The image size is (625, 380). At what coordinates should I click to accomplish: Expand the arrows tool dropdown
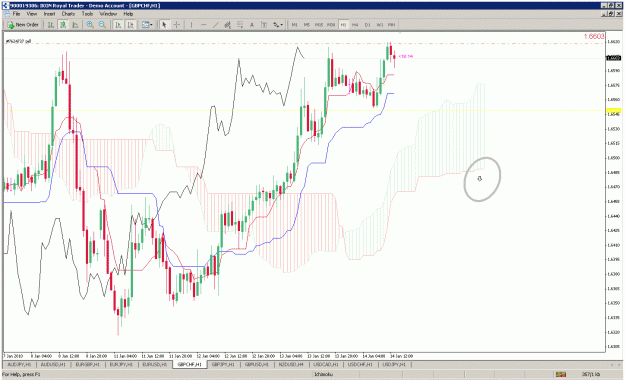(282, 25)
